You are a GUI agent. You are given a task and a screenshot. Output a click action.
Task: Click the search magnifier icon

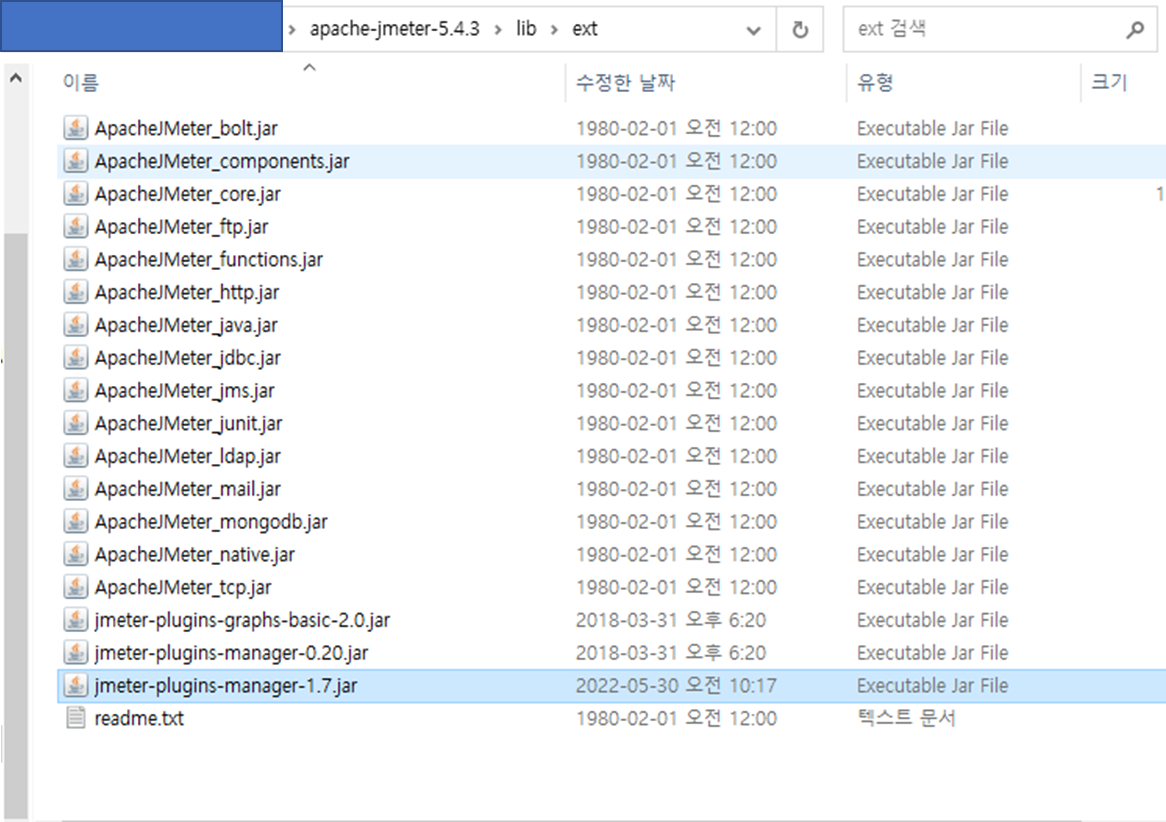(x=1135, y=30)
